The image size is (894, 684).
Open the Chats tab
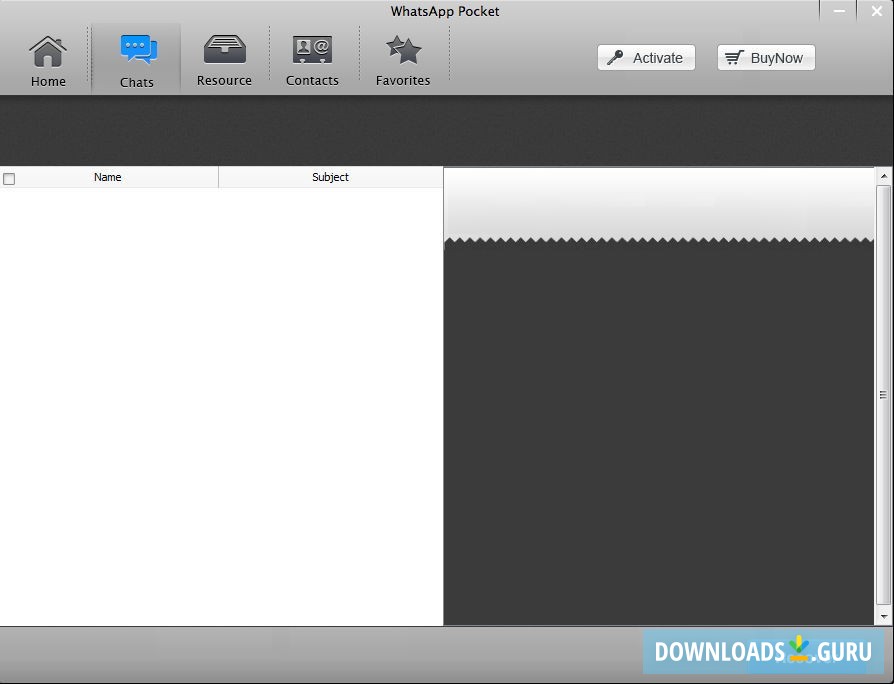[x=137, y=60]
